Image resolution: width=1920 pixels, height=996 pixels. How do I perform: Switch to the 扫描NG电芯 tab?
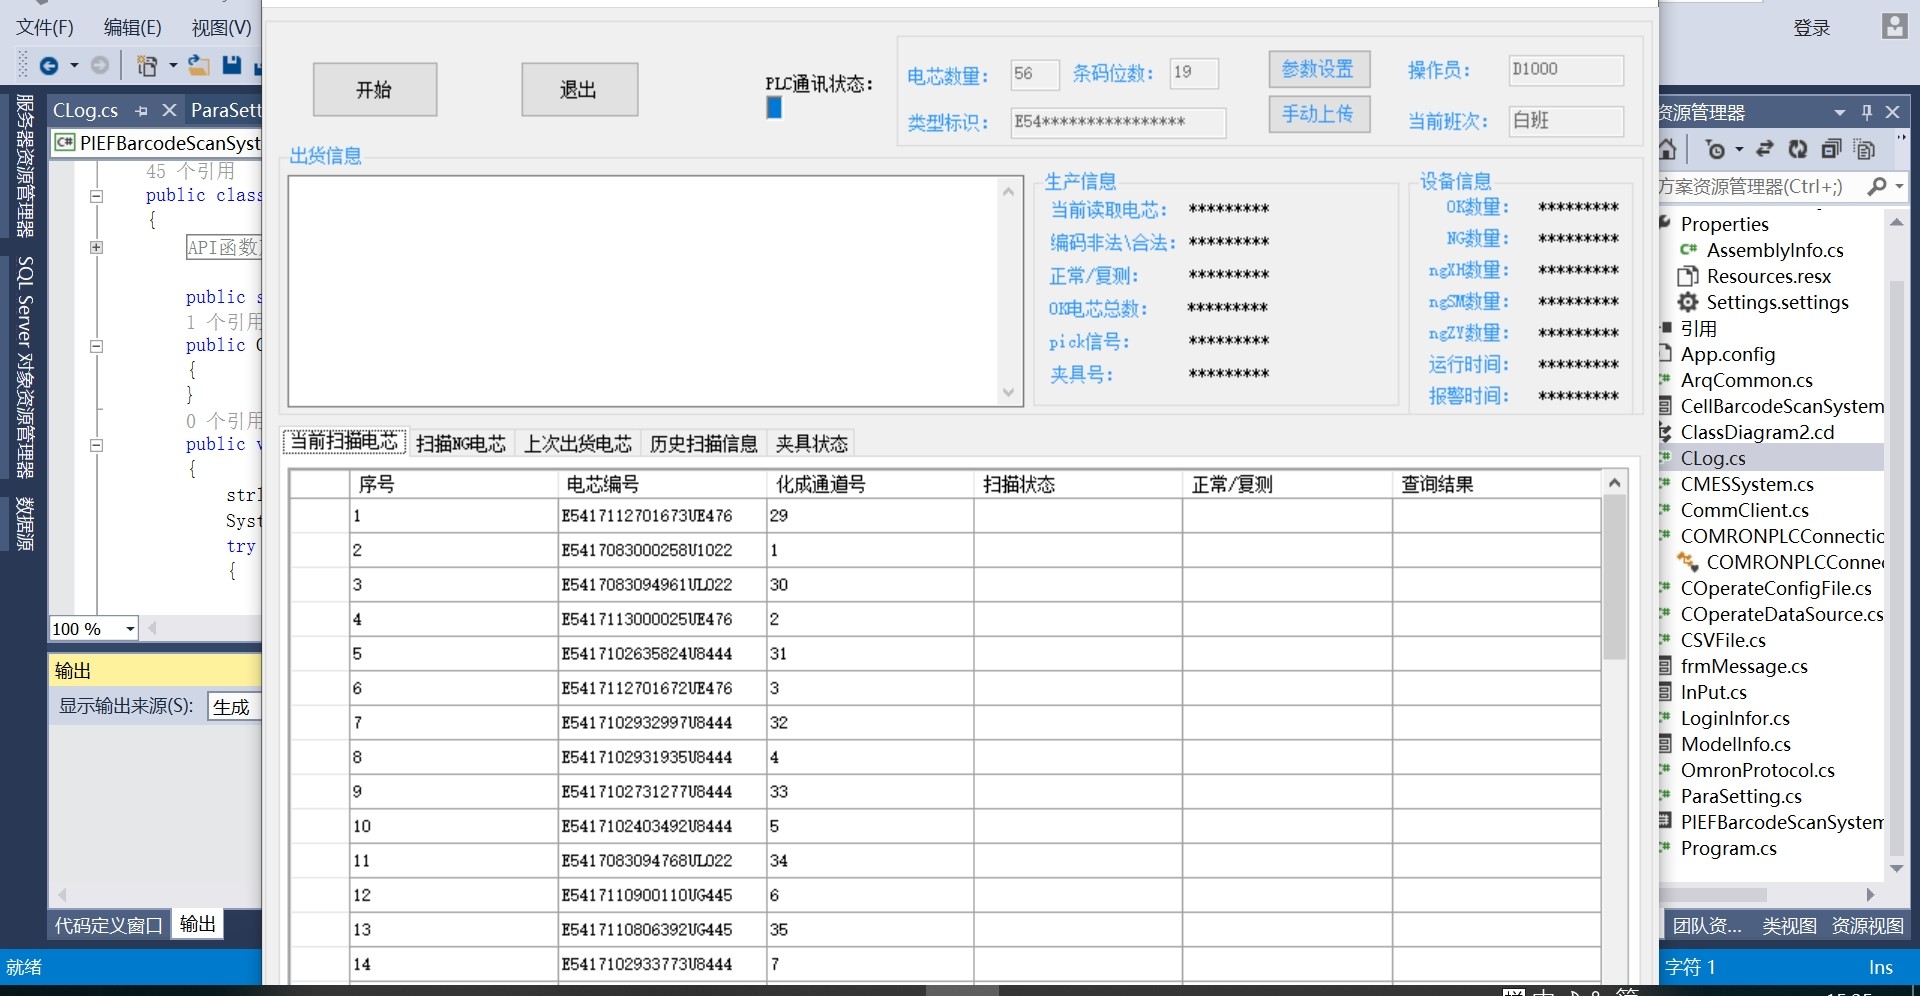[x=460, y=444]
